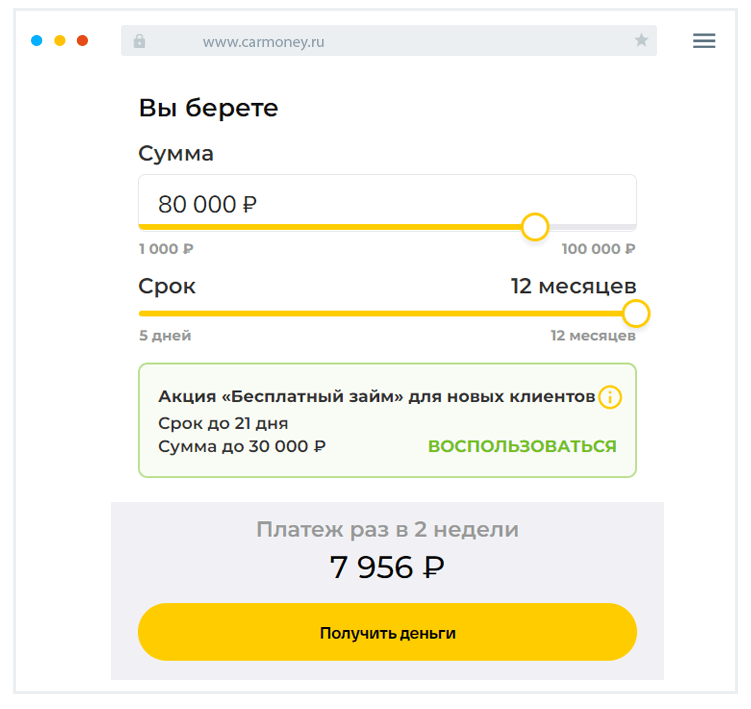Click the red window dot

coord(83,41)
